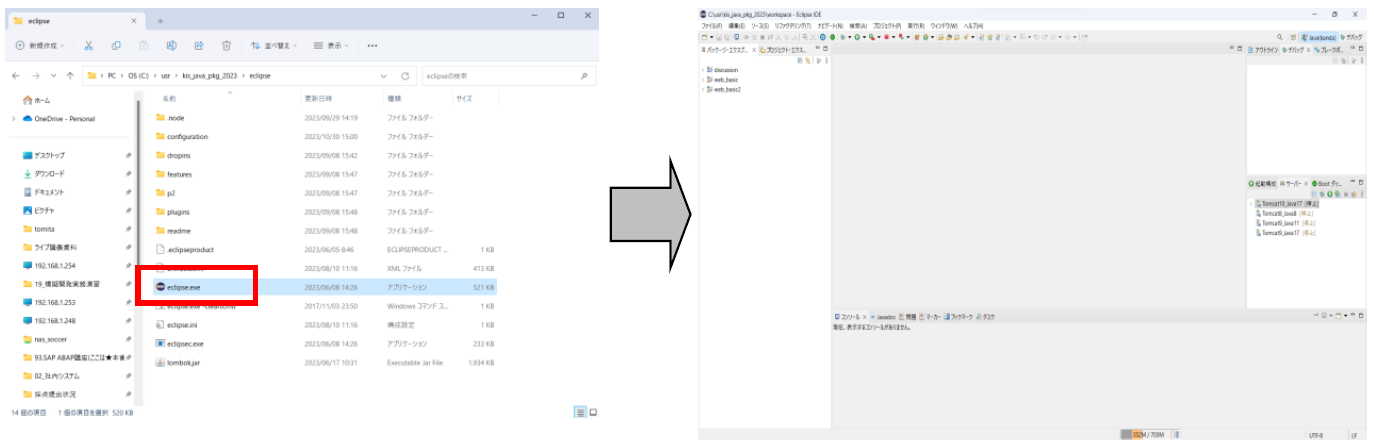Refresh the eclipse folder view
The image size is (1374, 444).
(405, 76)
